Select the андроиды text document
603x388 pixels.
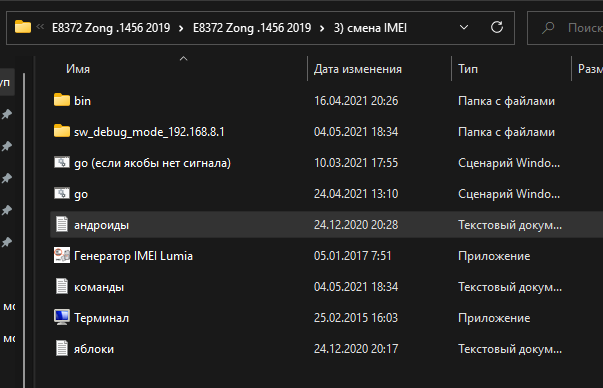[101, 225]
